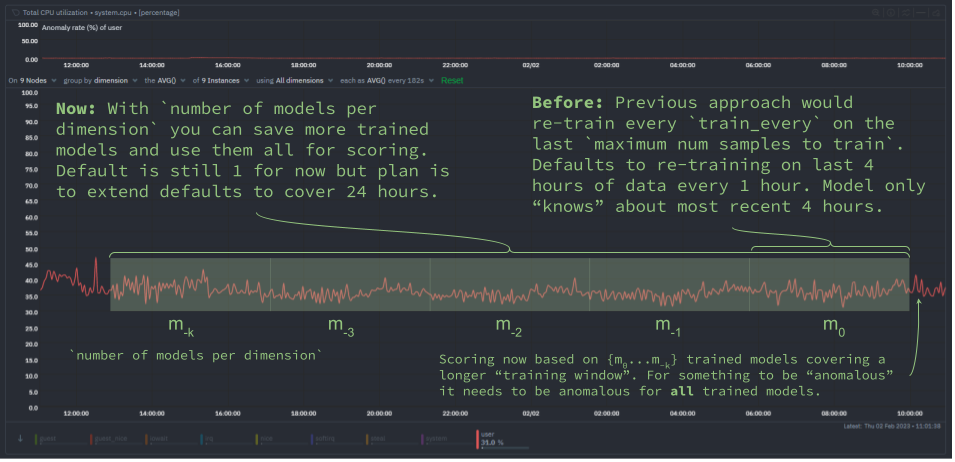This screenshot has width=955, height=462.
Task: Open the All dimensions selector
Action: [296, 80]
